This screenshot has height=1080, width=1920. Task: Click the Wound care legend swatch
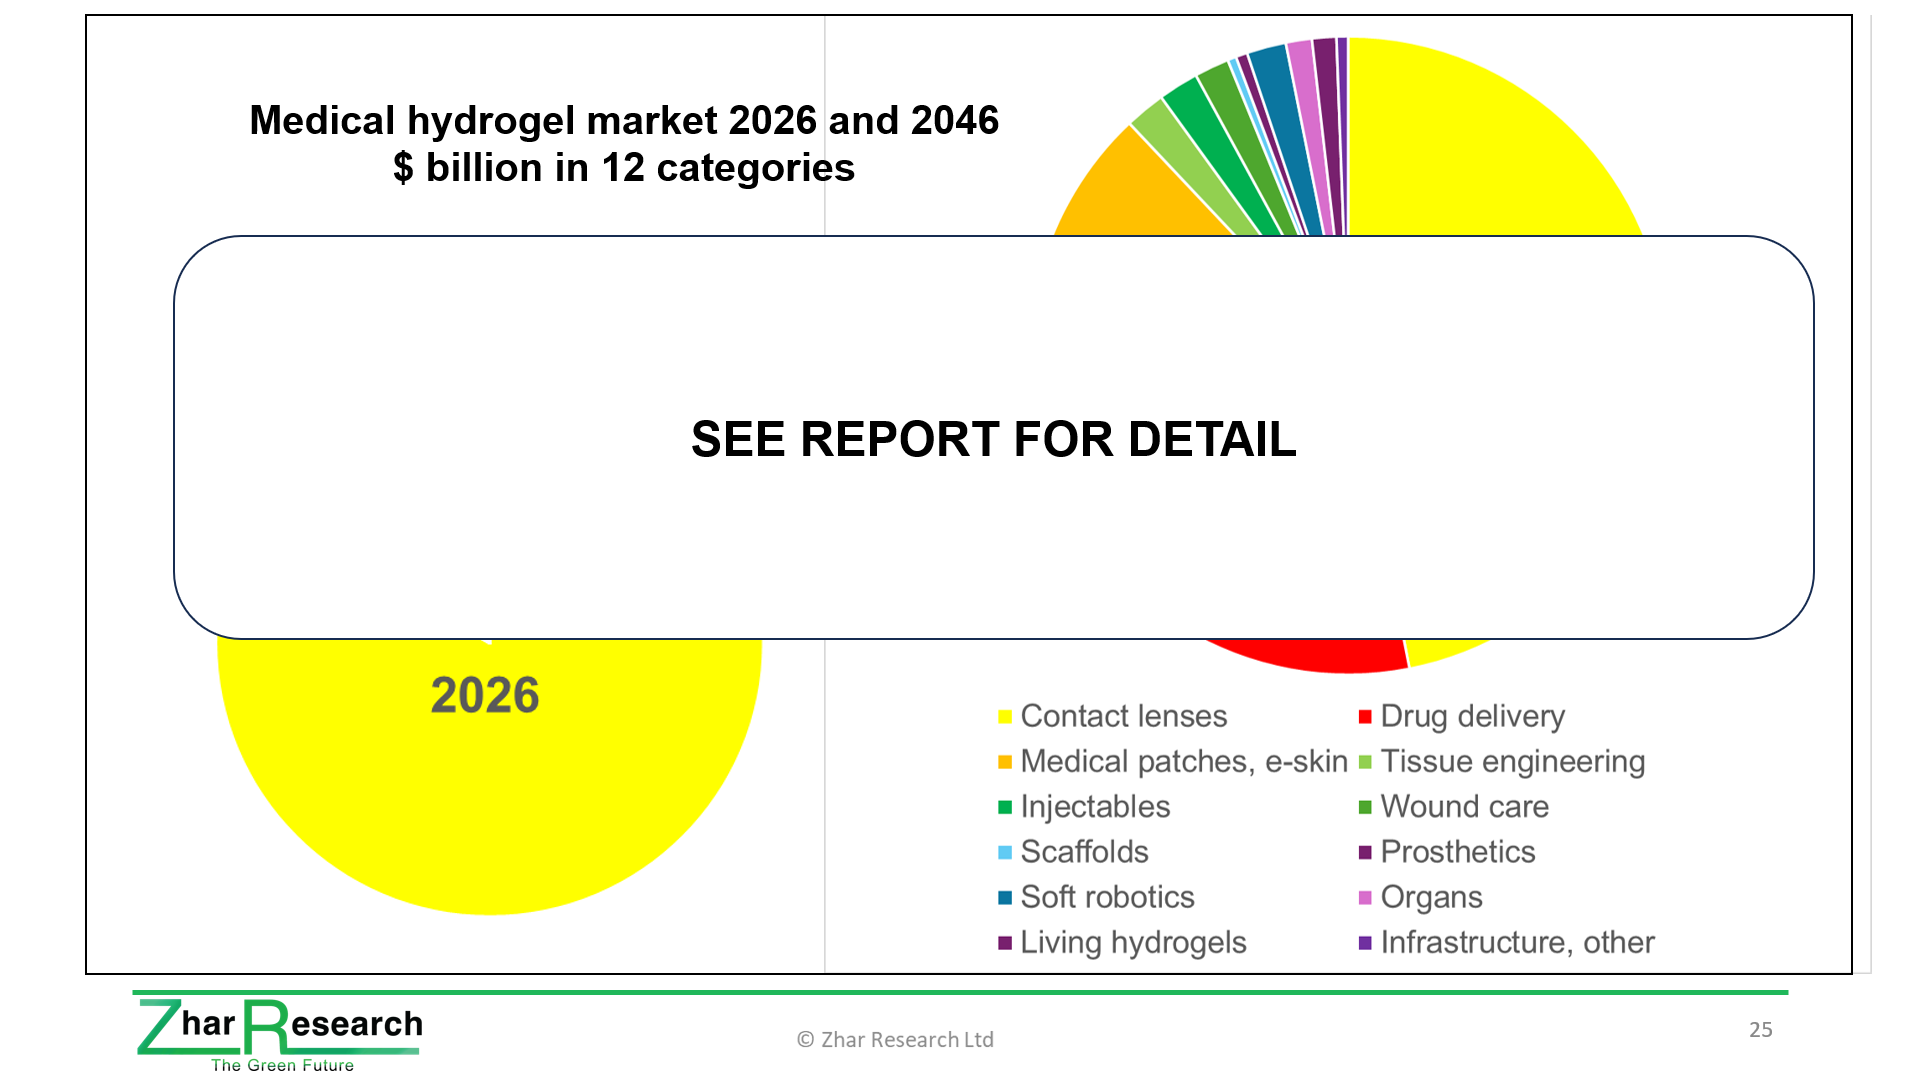1365,807
